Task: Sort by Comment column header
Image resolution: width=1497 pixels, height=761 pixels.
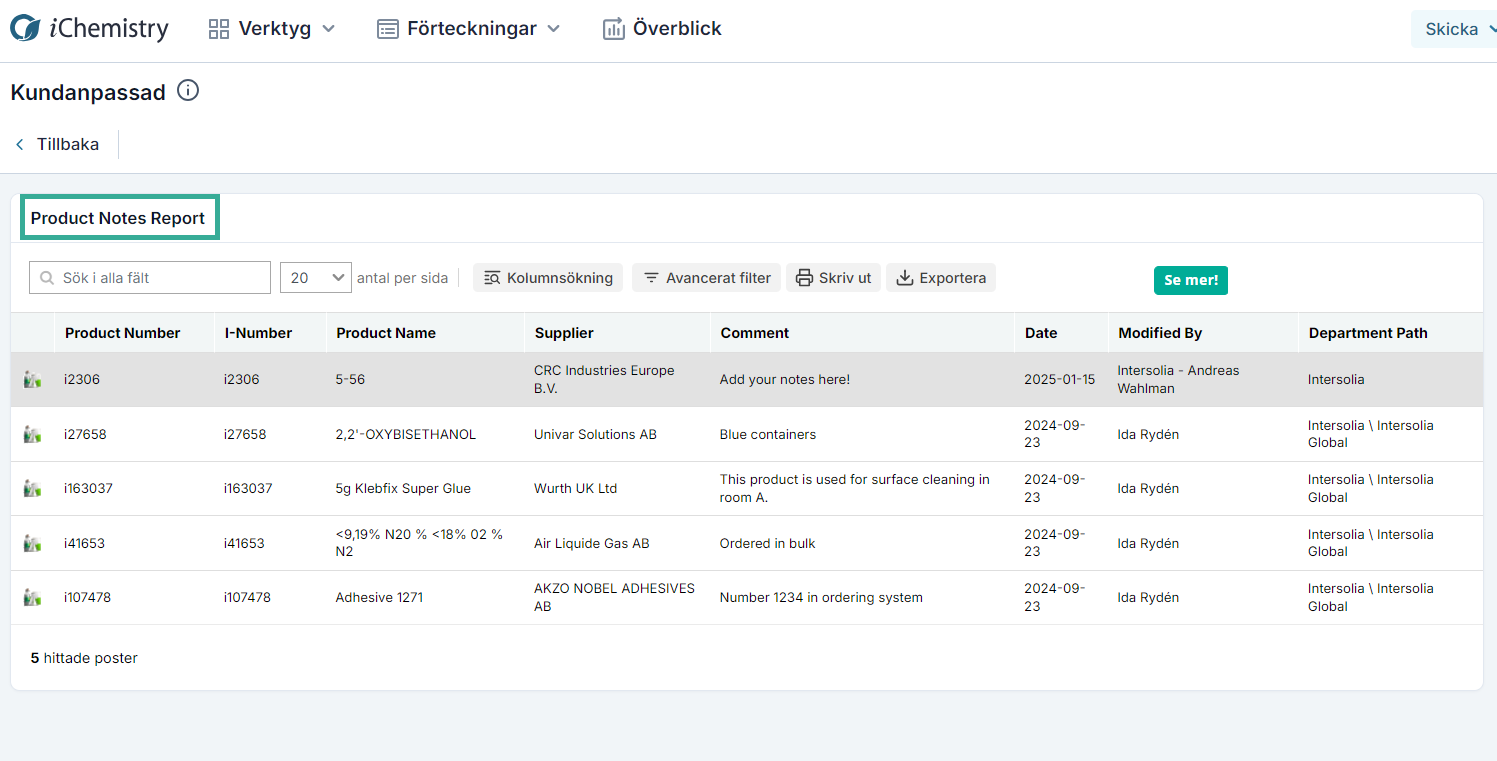Action: click(755, 333)
